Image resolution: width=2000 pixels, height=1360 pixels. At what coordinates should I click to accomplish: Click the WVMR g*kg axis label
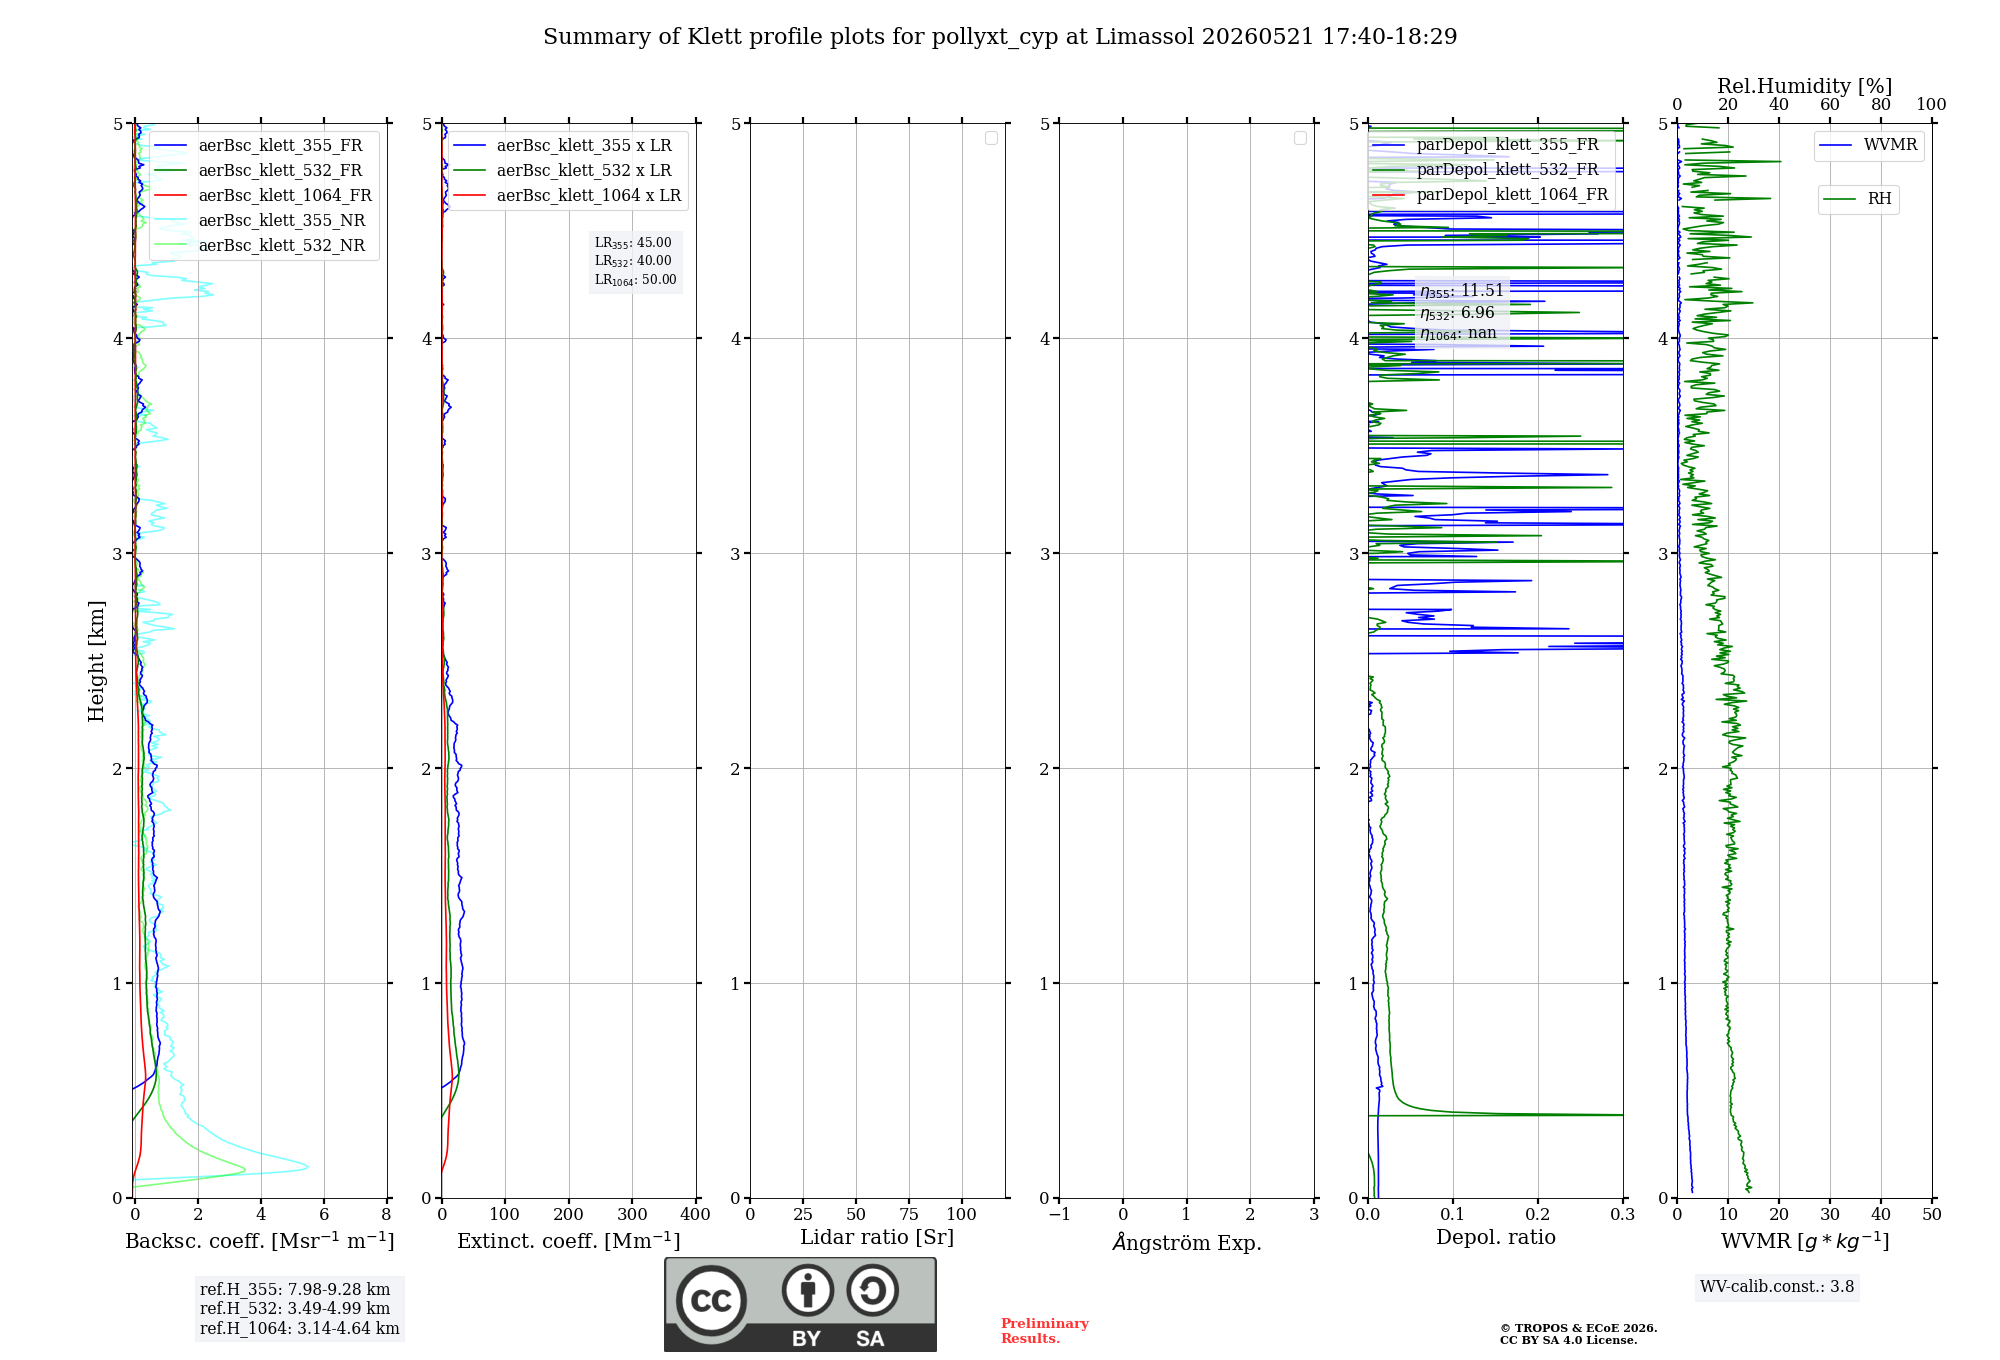(x=1805, y=1241)
